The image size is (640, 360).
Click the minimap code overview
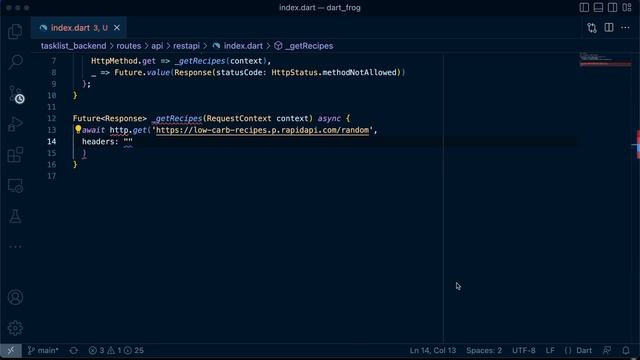(x=606, y=60)
